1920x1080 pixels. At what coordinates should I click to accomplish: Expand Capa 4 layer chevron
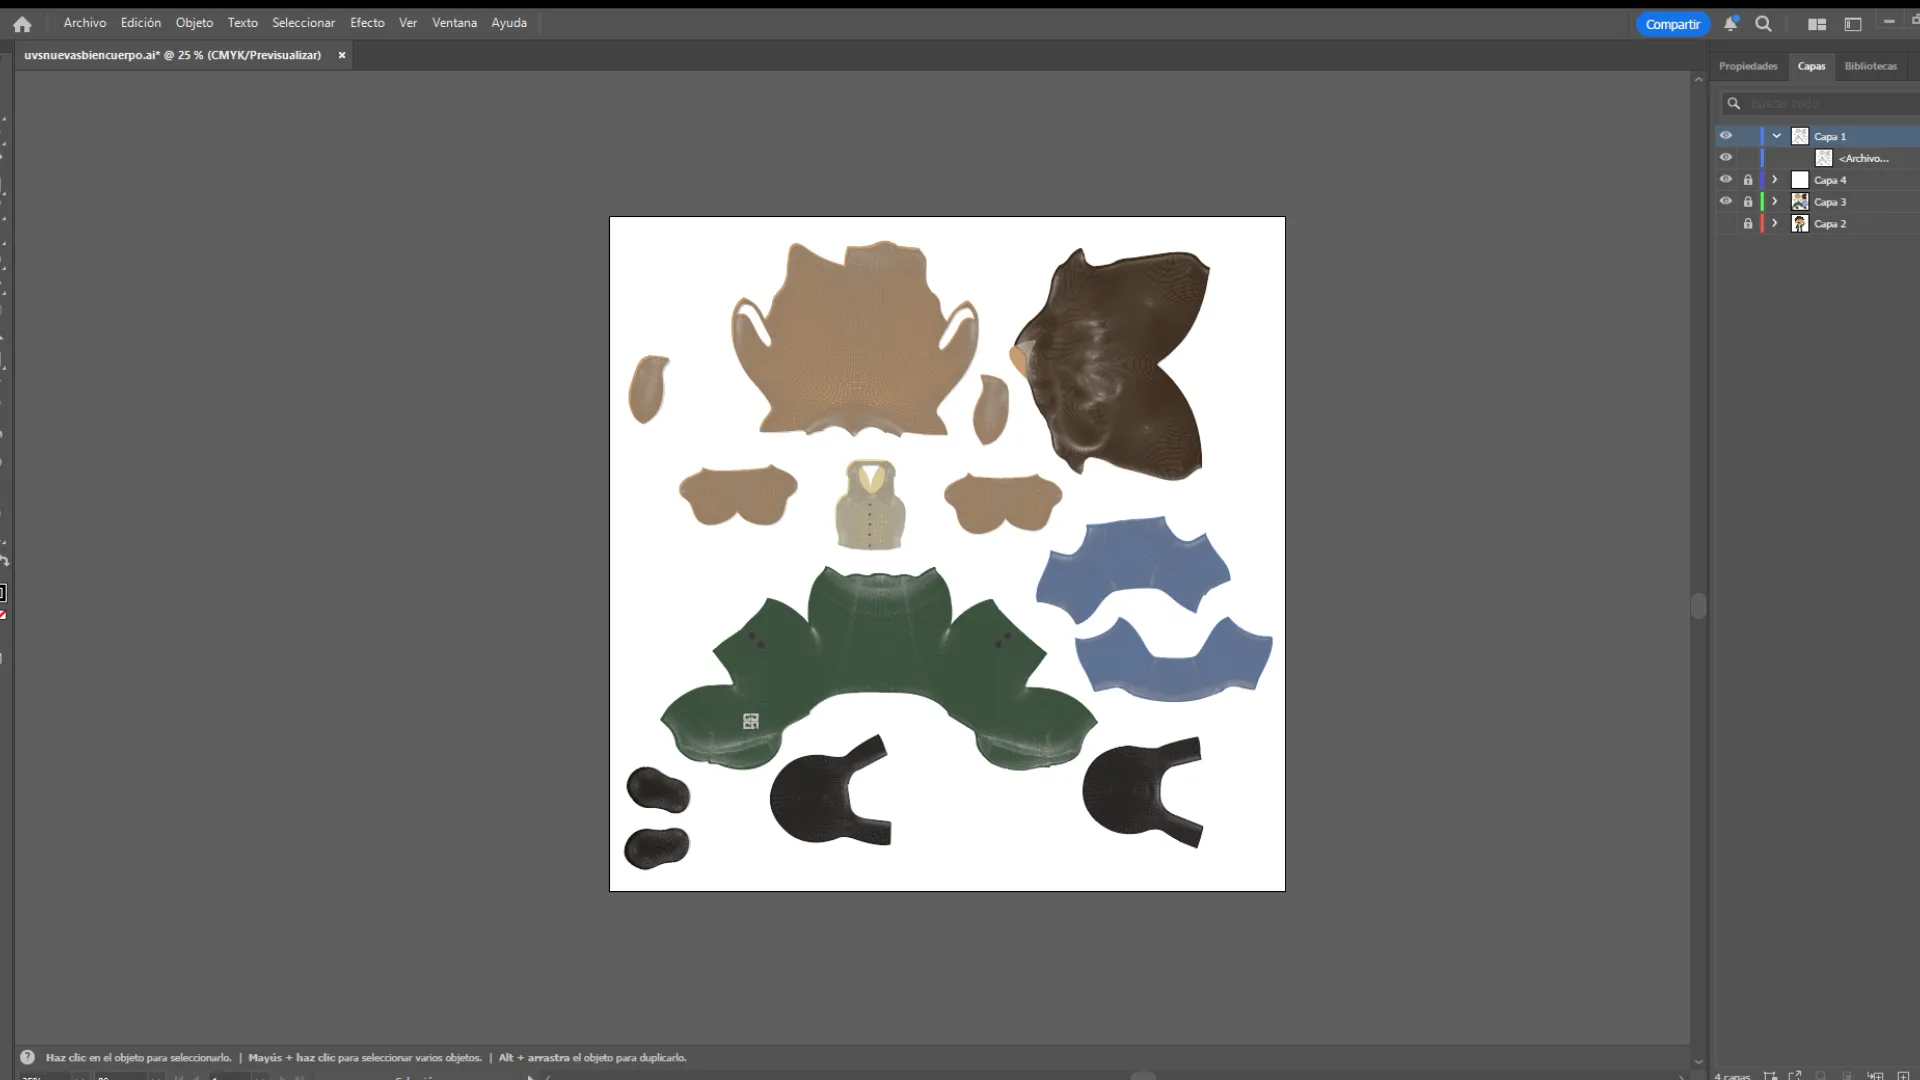[x=1775, y=180]
